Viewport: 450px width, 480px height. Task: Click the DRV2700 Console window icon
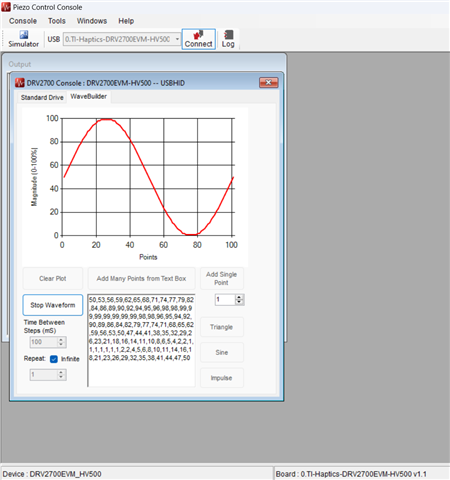pos(20,83)
